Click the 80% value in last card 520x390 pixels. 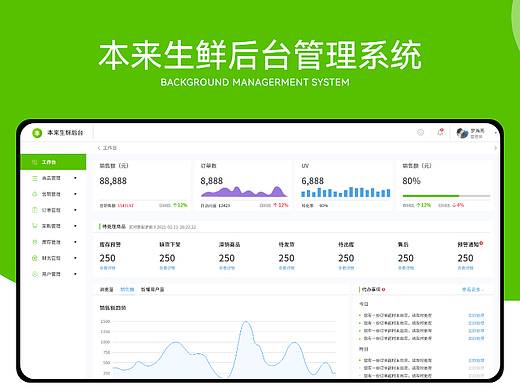click(x=411, y=181)
